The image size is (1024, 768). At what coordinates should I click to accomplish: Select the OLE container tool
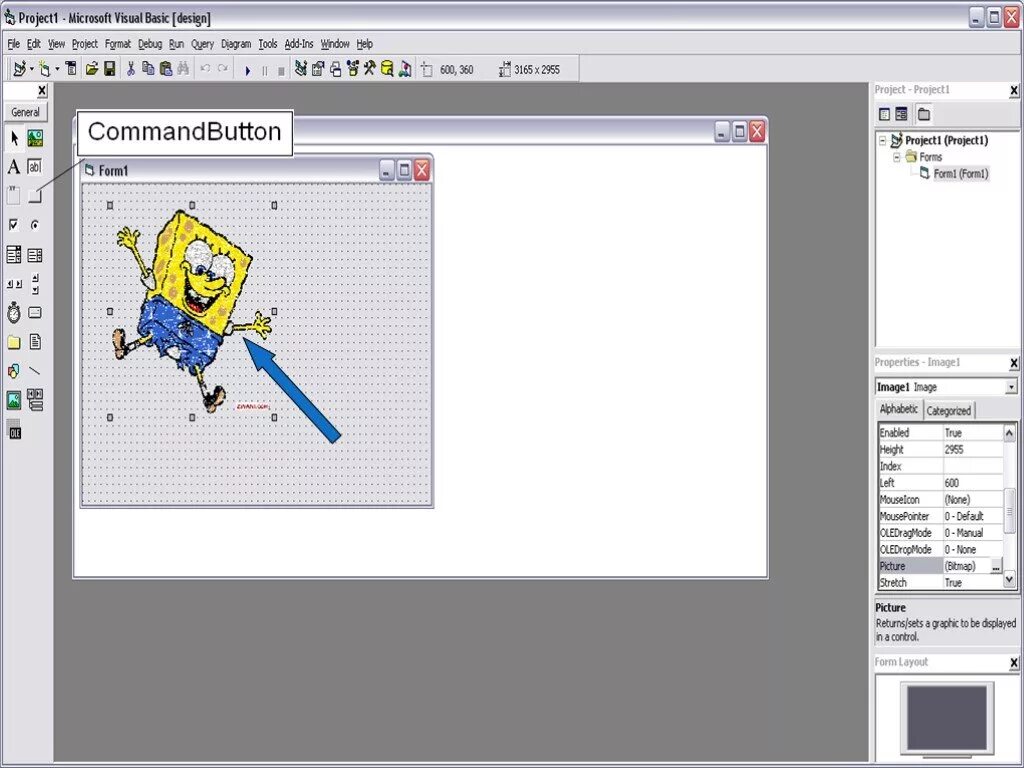tap(14, 429)
